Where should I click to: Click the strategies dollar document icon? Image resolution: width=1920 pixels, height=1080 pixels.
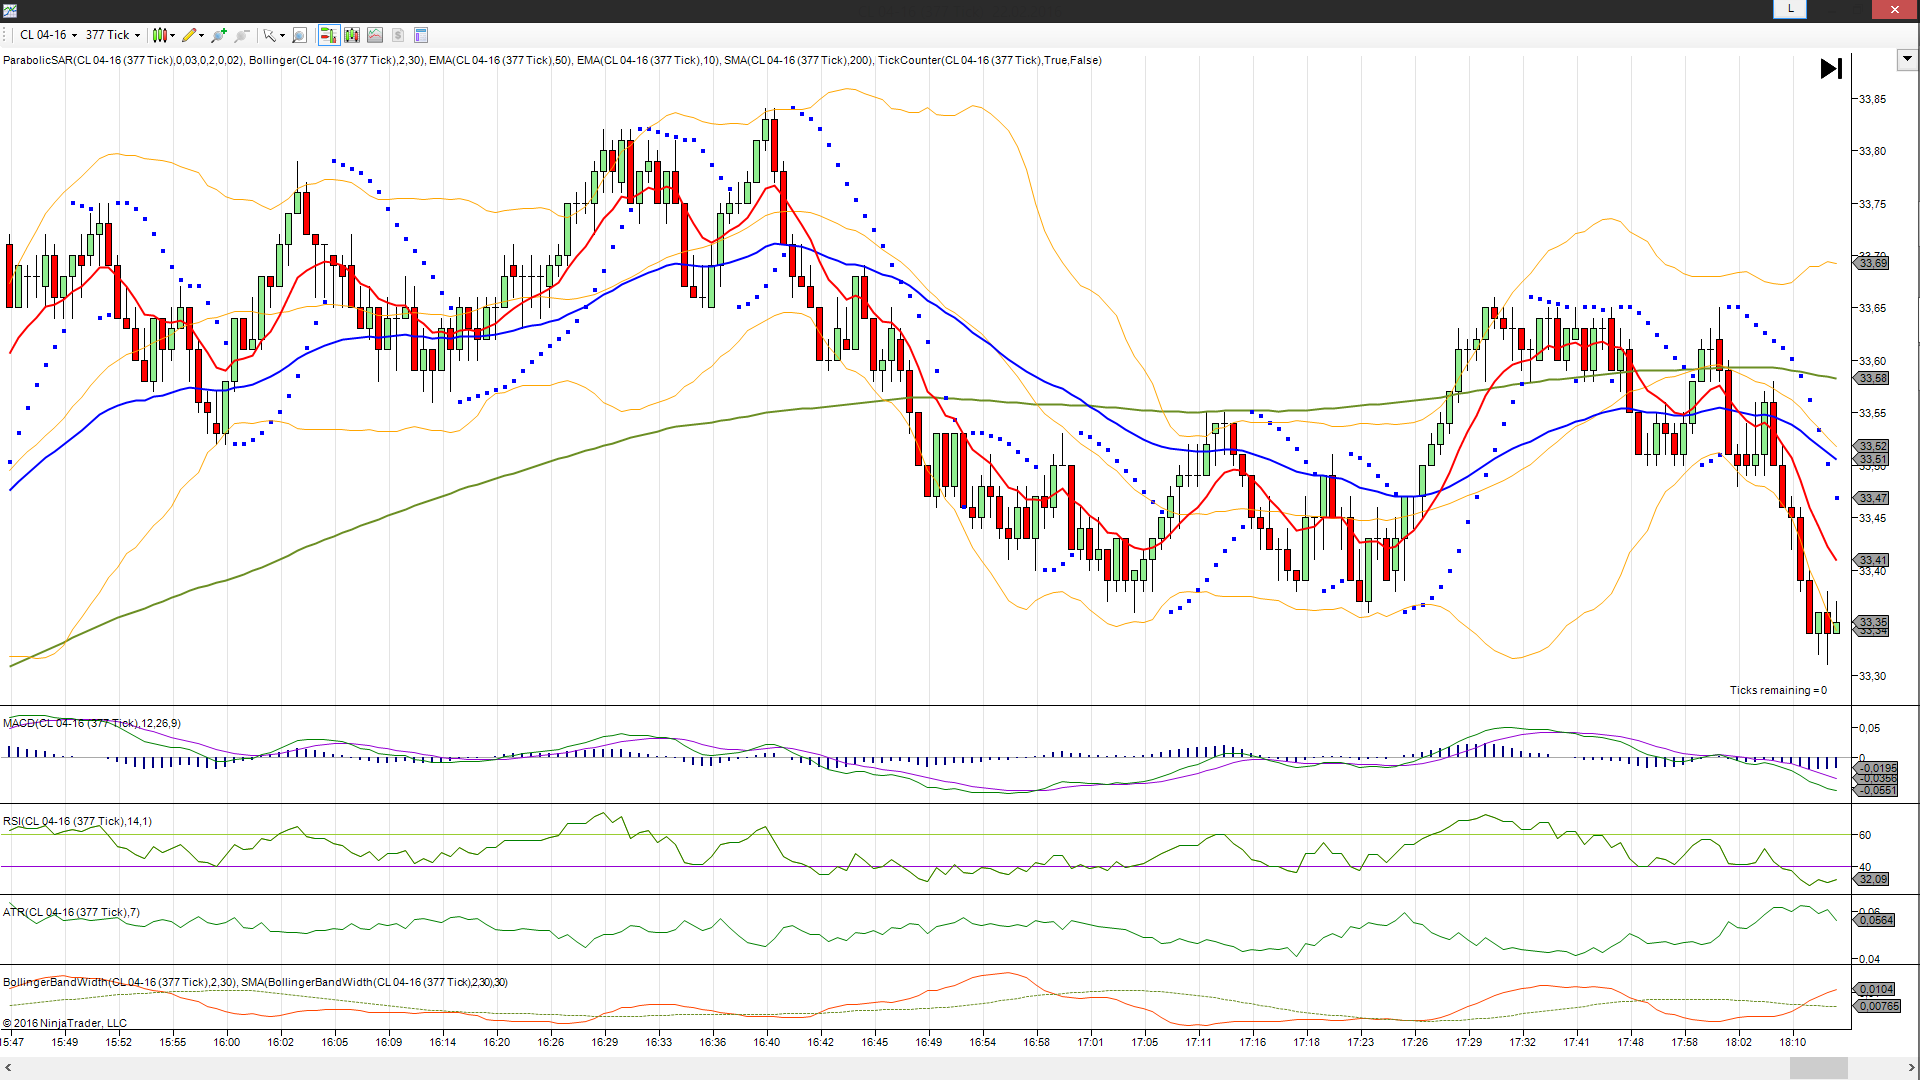click(398, 35)
